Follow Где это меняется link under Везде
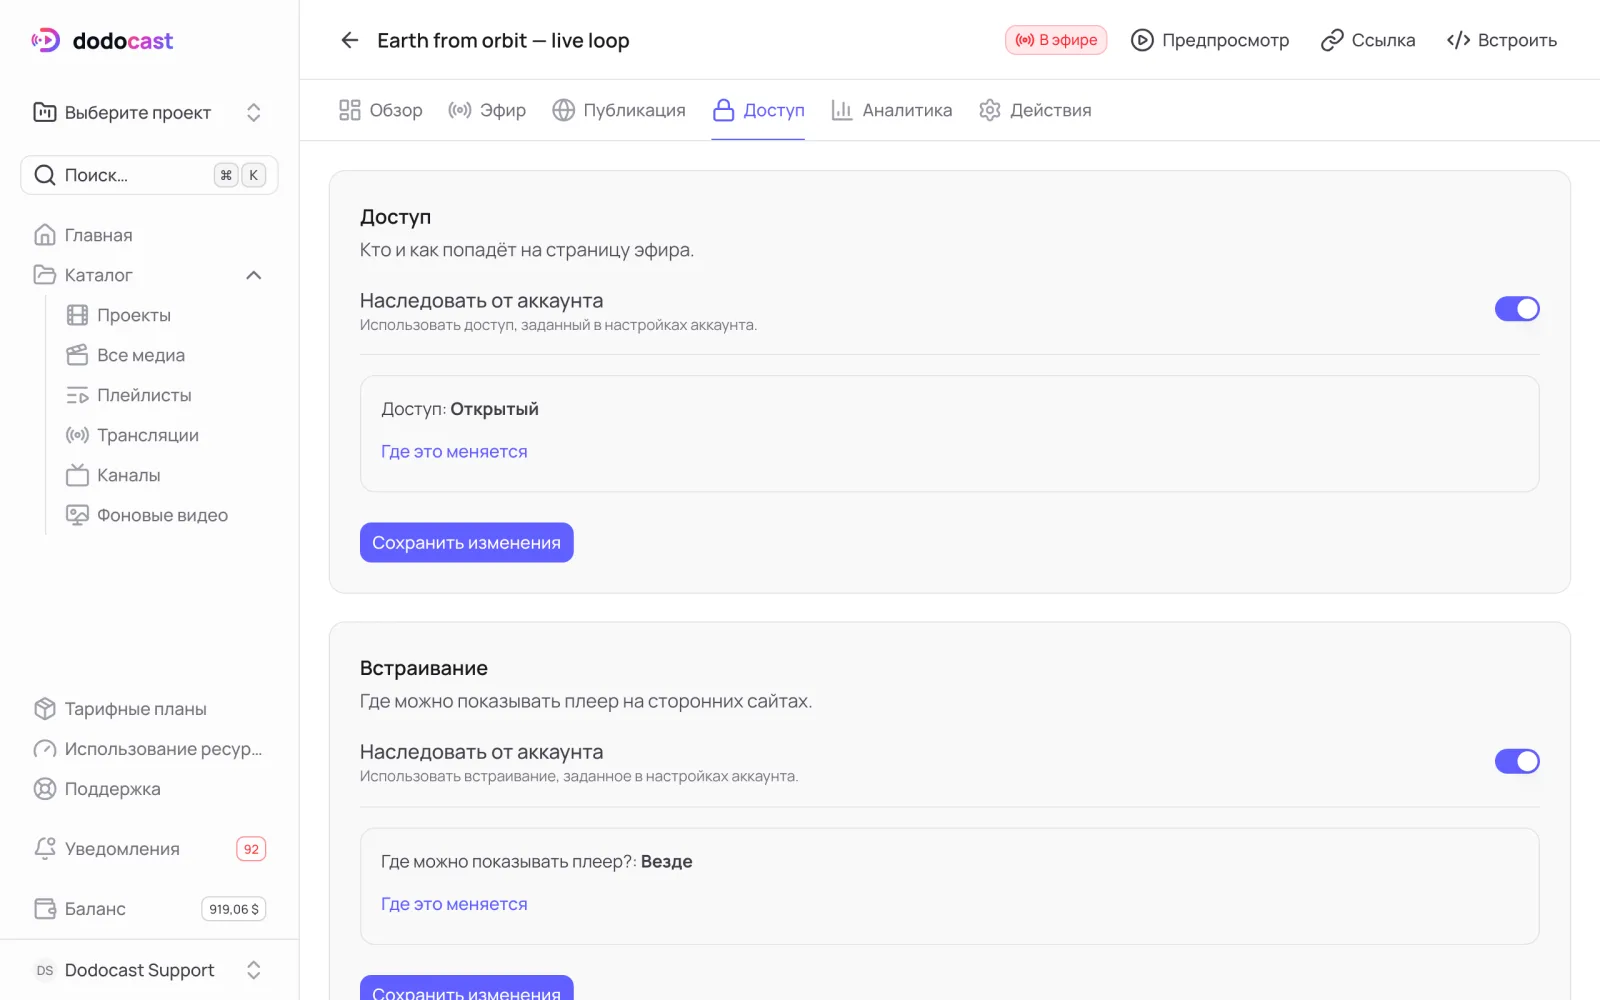 click(x=454, y=903)
